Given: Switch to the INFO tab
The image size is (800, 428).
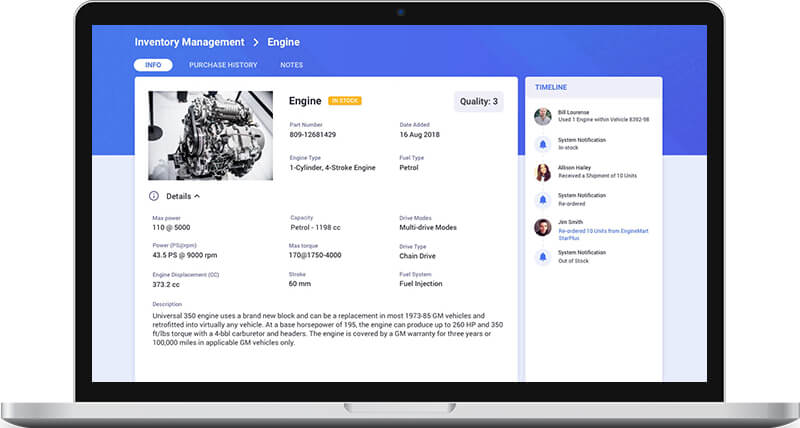Looking at the screenshot, I should [153, 65].
